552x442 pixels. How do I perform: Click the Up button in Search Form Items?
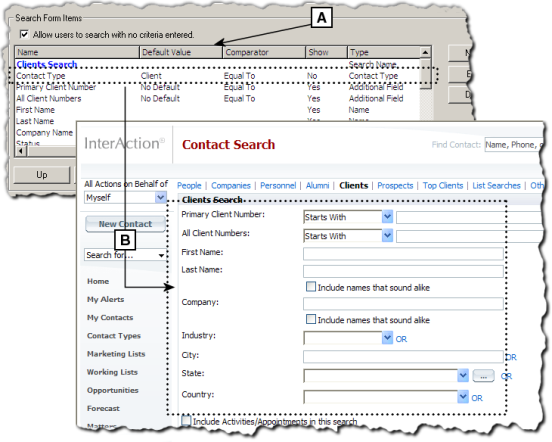click(42, 175)
